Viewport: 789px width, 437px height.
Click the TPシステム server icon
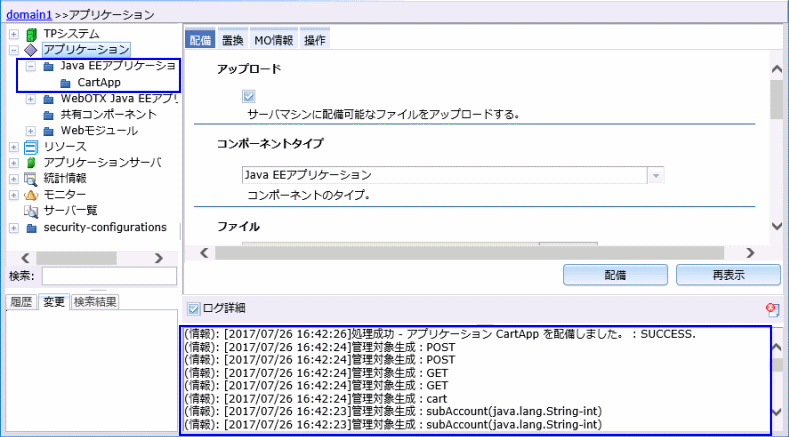pyautogui.click(x=31, y=34)
